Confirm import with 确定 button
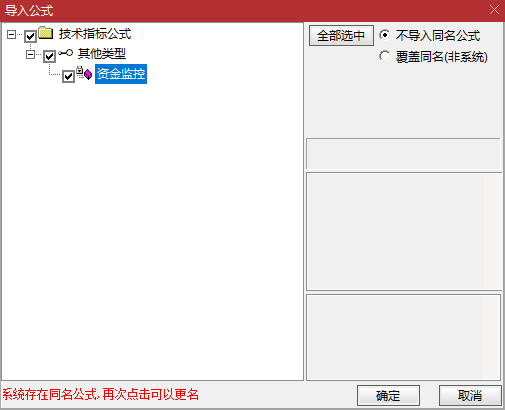The image size is (505, 410). 388,396
